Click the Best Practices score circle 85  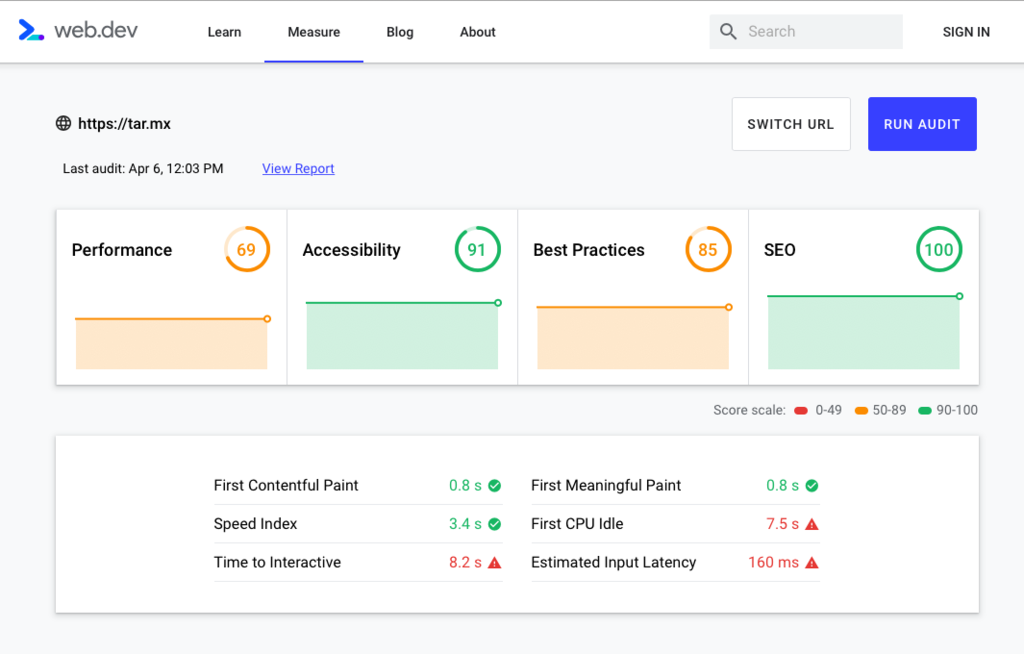coord(708,250)
